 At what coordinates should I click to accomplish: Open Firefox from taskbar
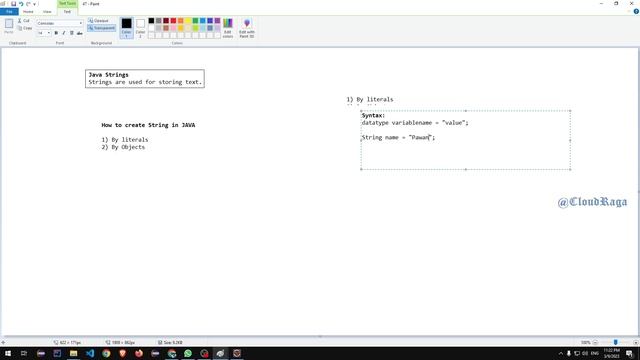[x=139, y=353]
